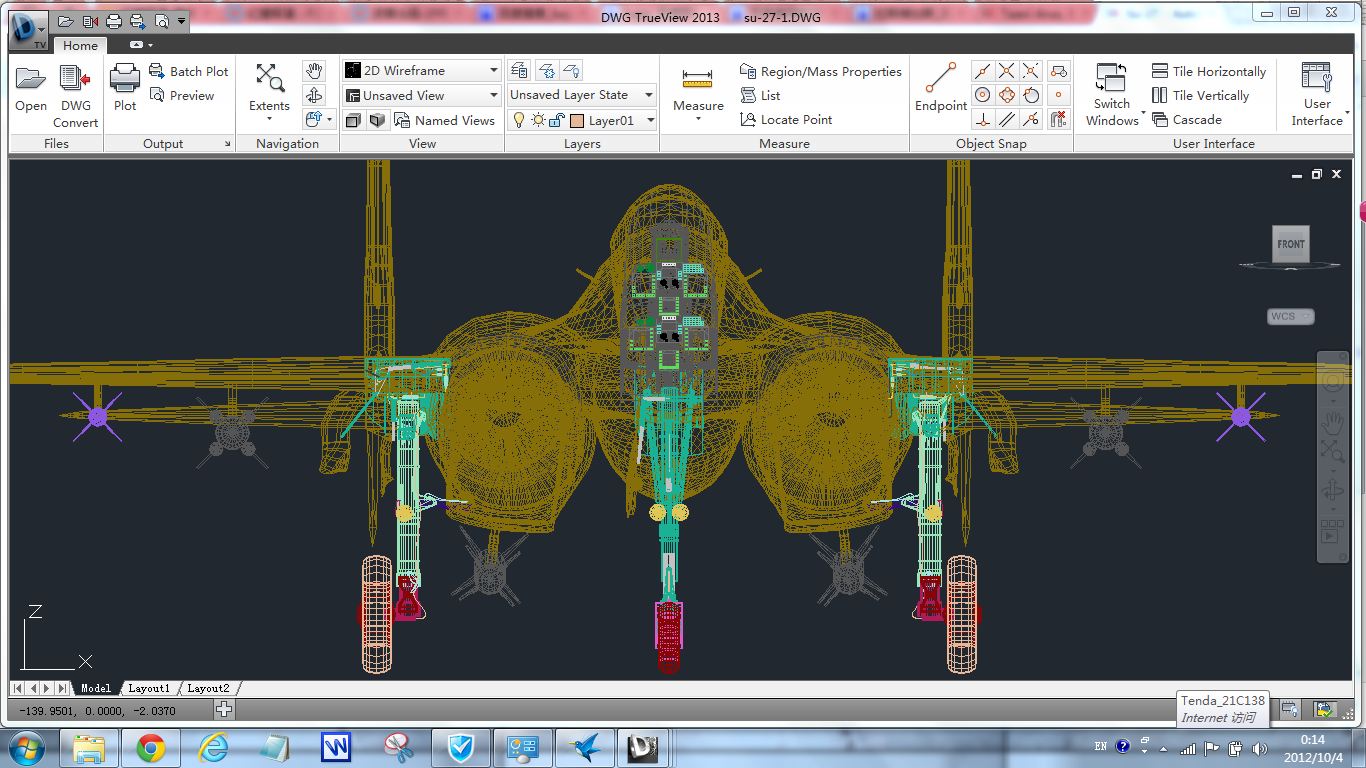Select the Pan hand tool in Navigation
Viewport: 1366px width, 768px height.
tap(314, 71)
